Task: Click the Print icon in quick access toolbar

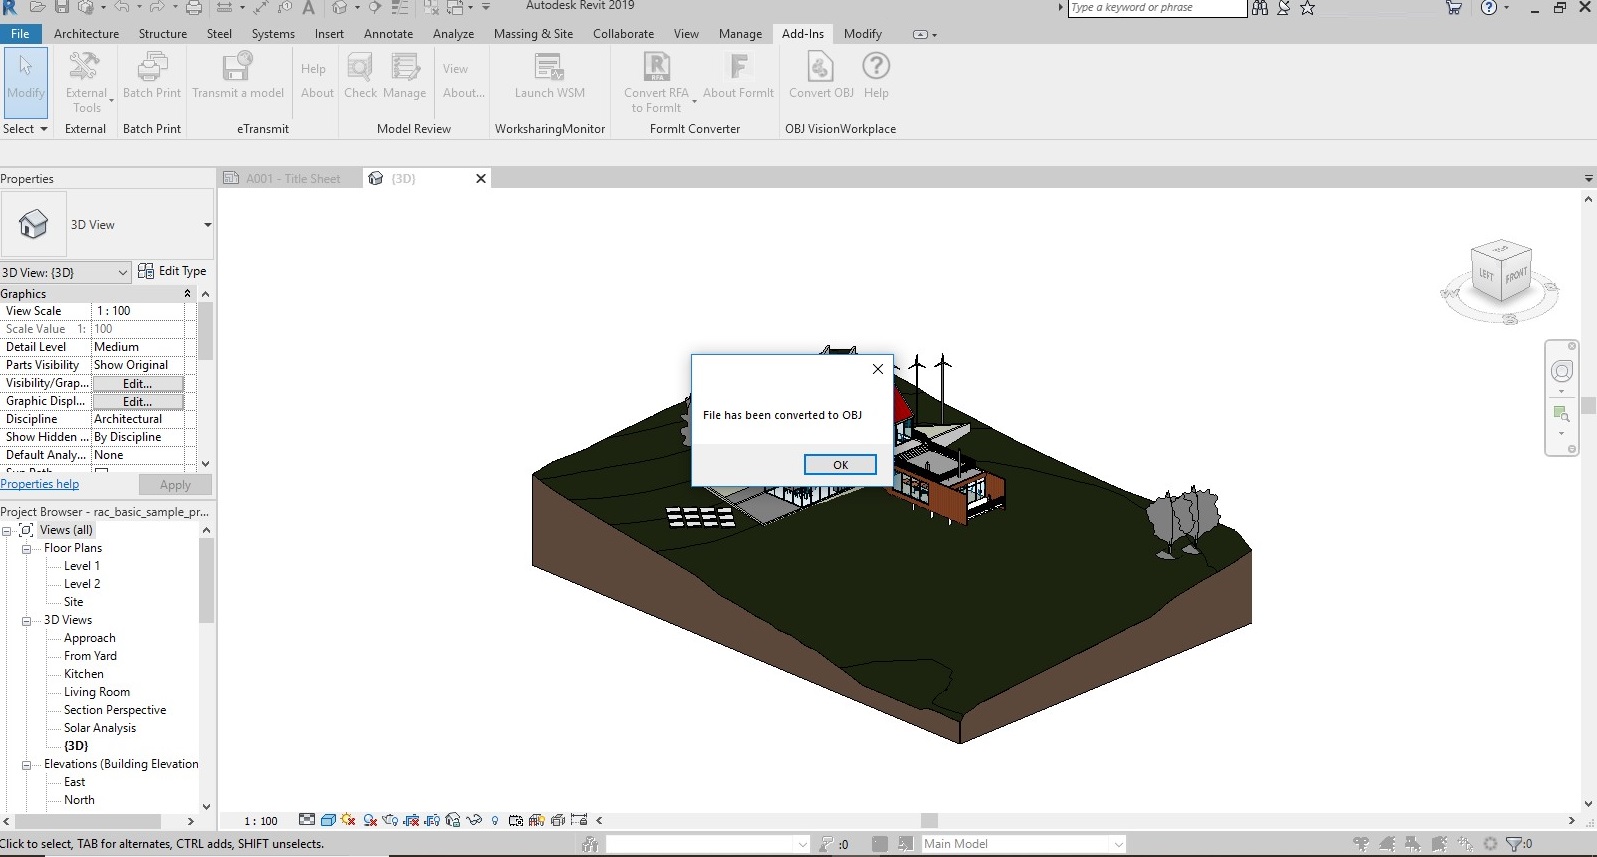Action: click(x=194, y=8)
